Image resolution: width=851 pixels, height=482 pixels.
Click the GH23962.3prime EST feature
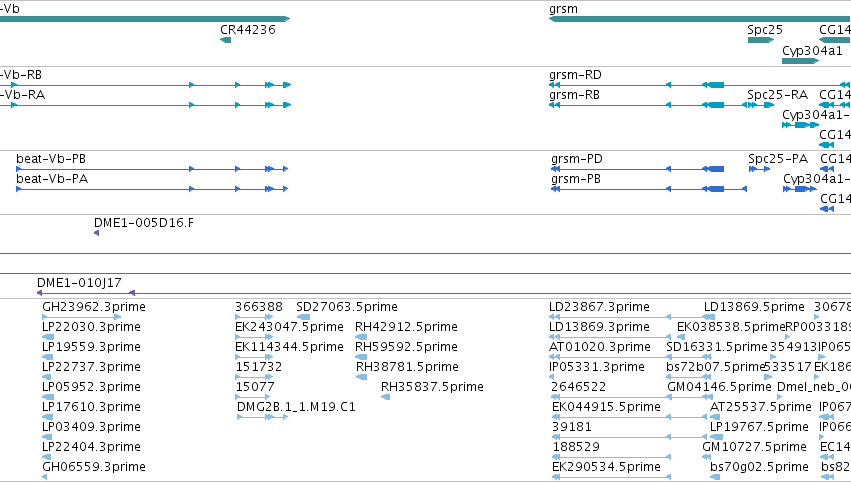click(x=81, y=317)
